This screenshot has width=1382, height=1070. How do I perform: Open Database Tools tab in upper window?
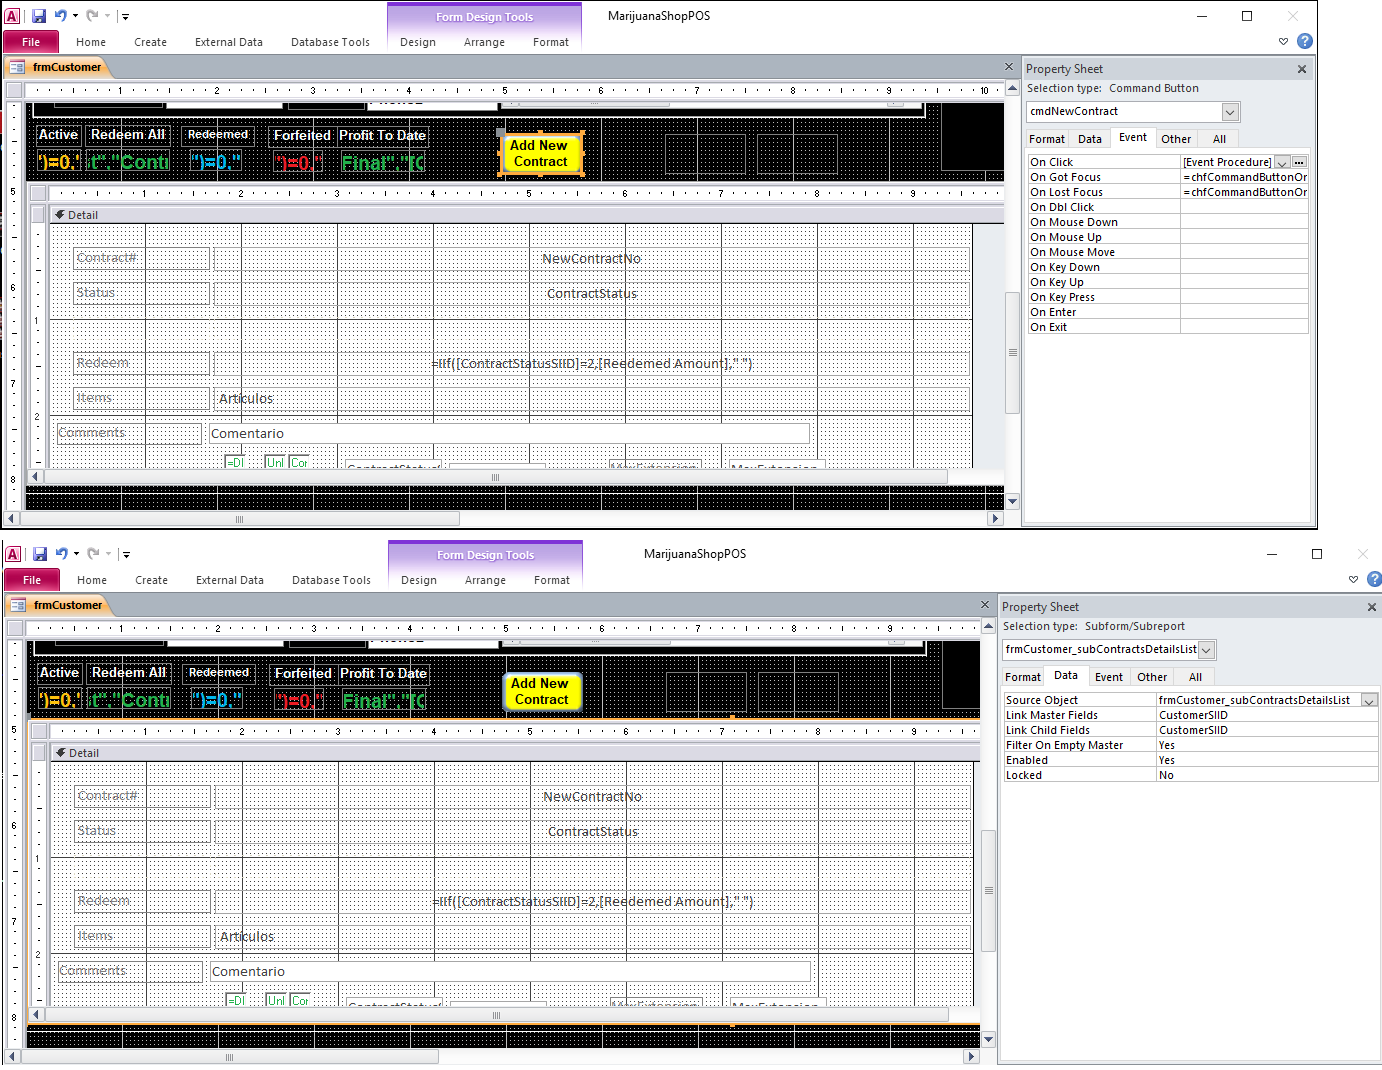coord(330,42)
